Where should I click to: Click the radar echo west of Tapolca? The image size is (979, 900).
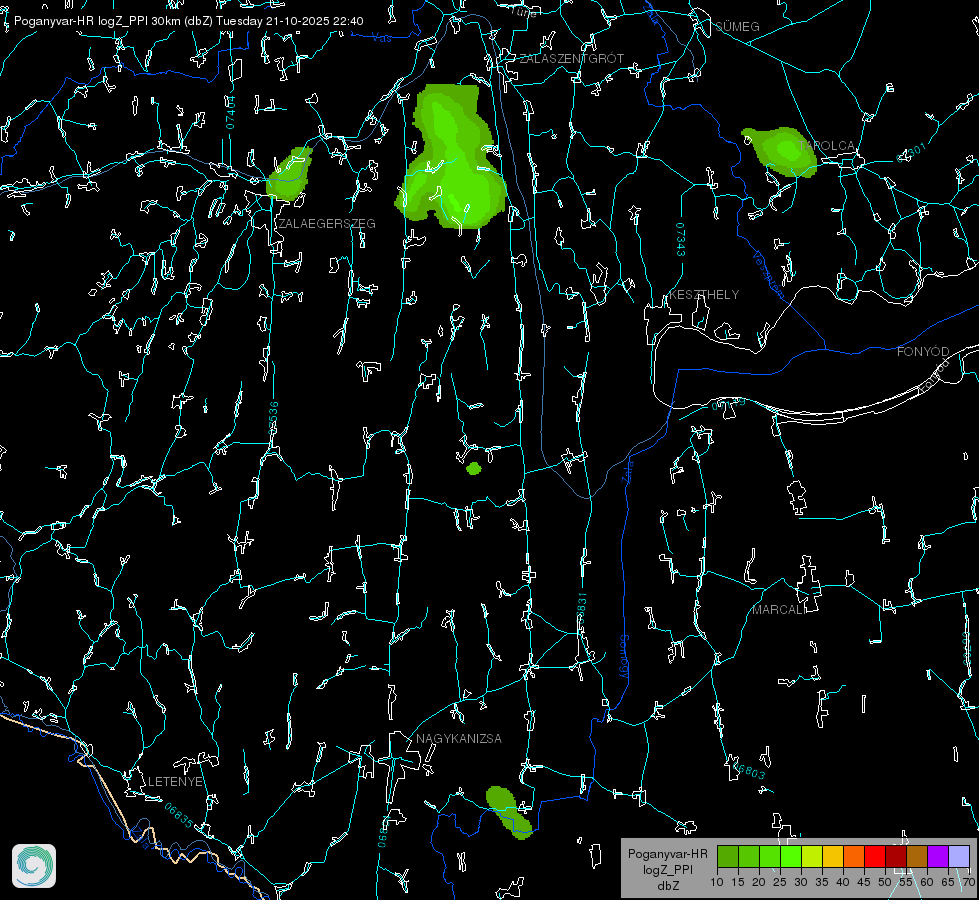[x=781, y=152]
